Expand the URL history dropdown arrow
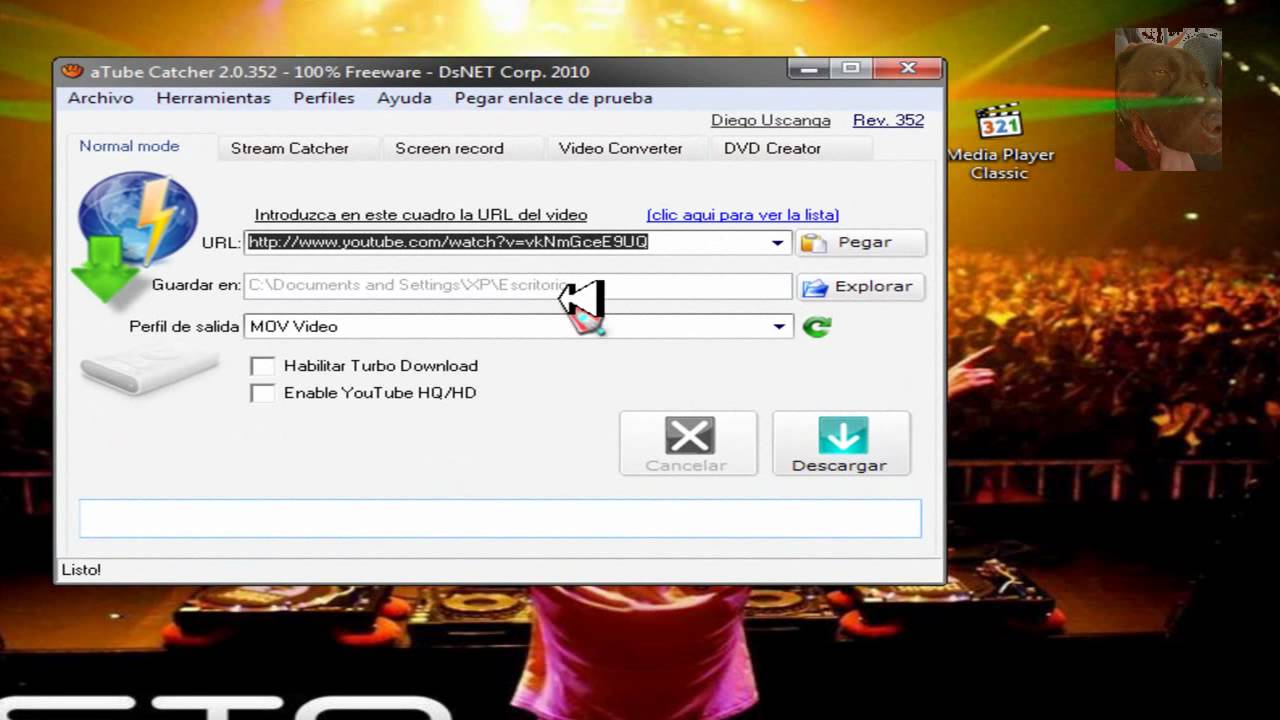 click(x=778, y=242)
